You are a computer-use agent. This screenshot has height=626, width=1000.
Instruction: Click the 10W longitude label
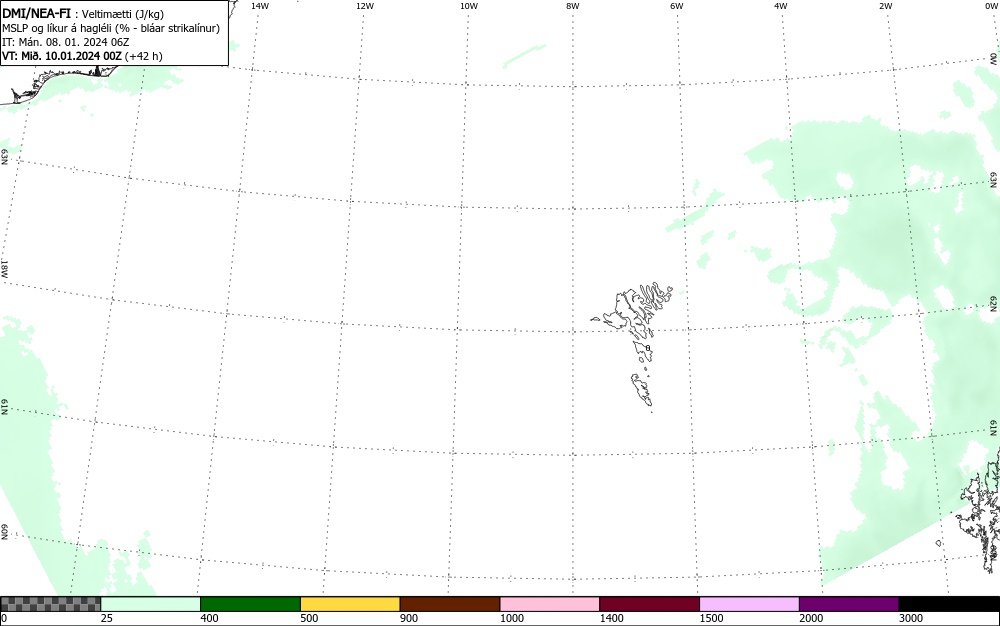[x=469, y=6]
